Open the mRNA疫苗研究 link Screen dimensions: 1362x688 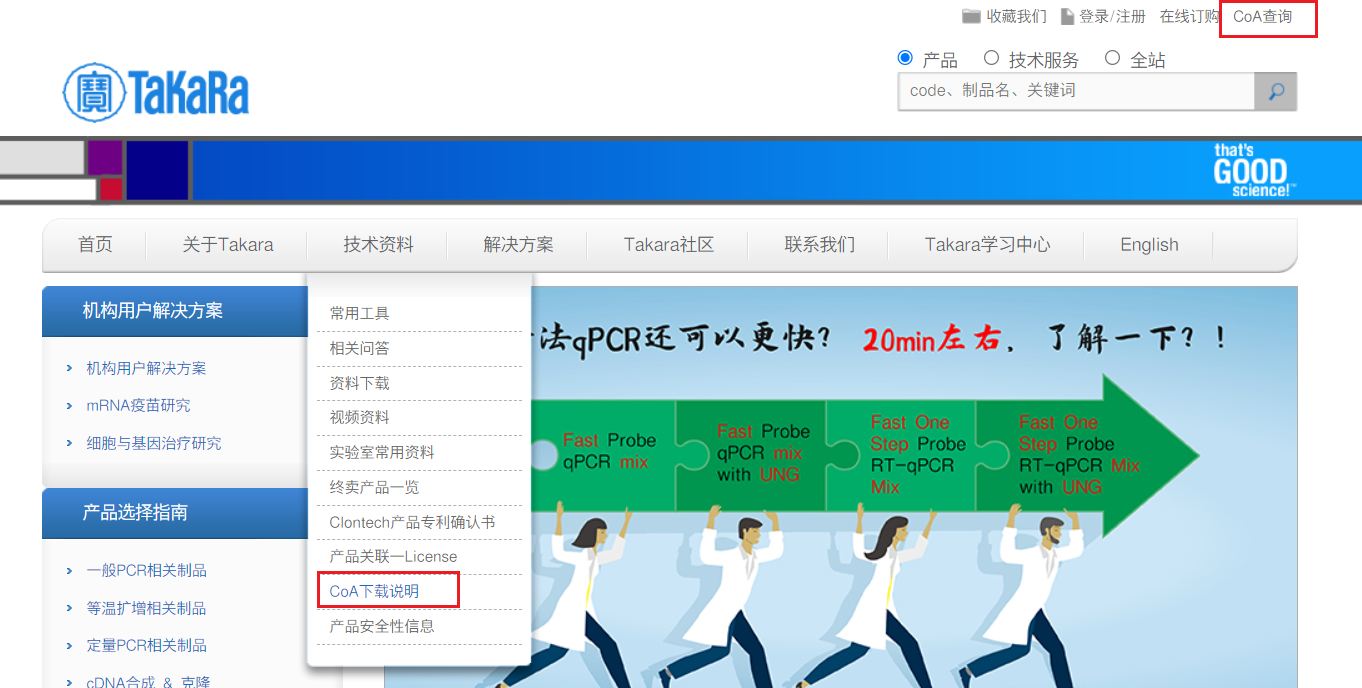(138, 406)
